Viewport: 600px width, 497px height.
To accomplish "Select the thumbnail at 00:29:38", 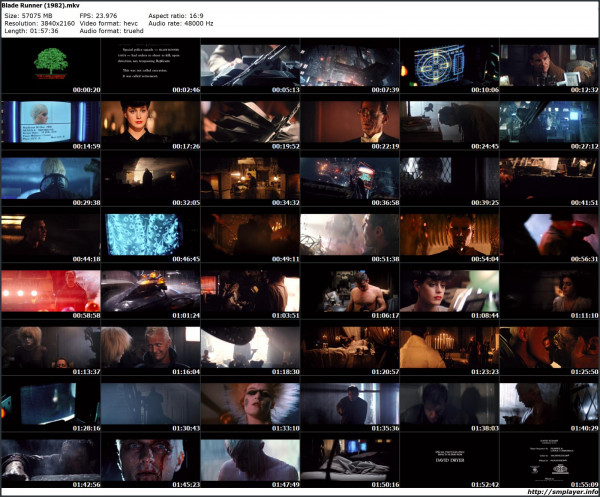I will click(x=51, y=178).
